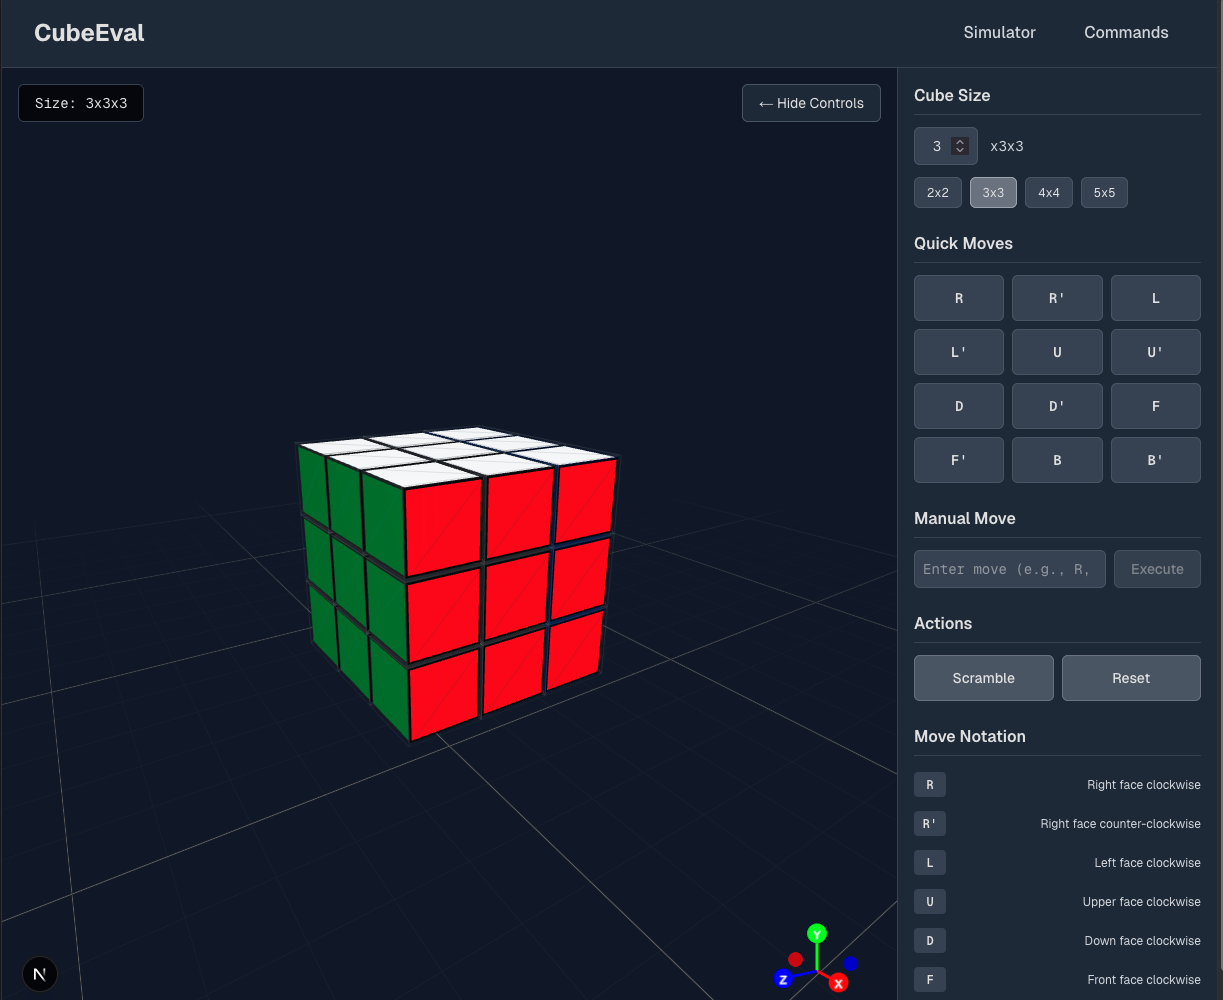
Task: Select the 4x4 cube size preset
Action: tap(1048, 192)
